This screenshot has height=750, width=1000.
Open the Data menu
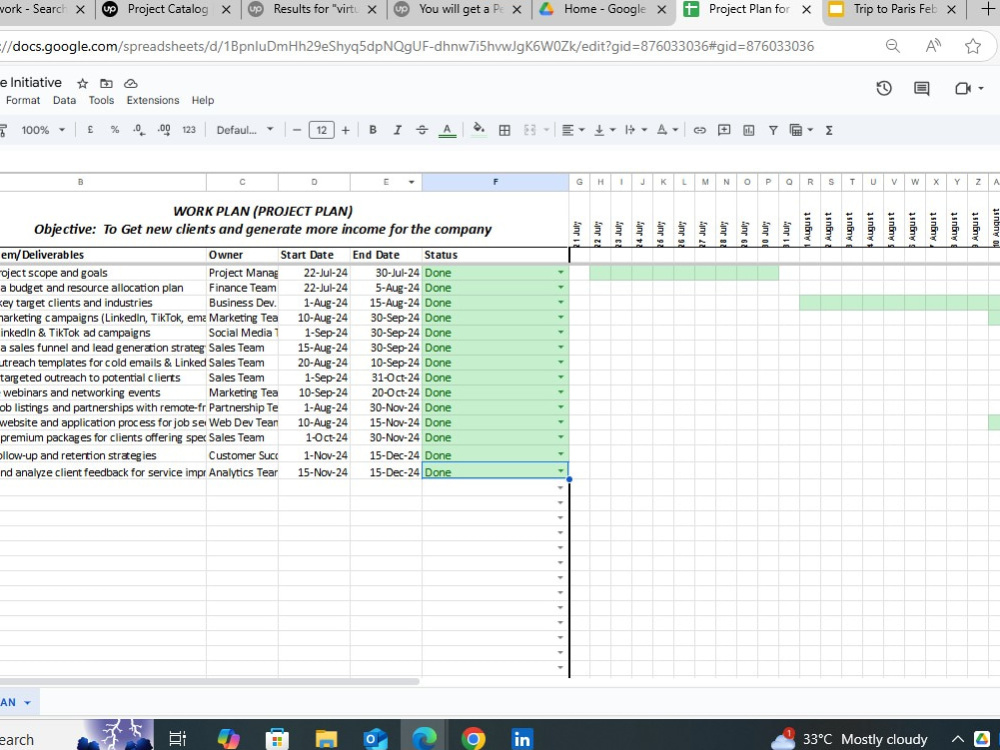tap(64, 100)
